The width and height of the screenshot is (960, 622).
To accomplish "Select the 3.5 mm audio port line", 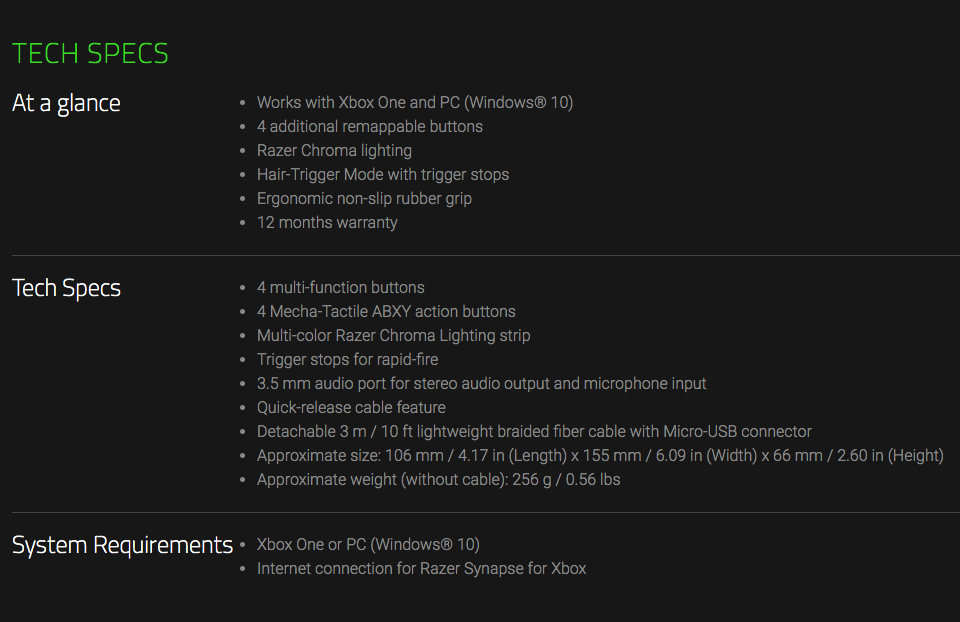I will [x=481, y=383].
